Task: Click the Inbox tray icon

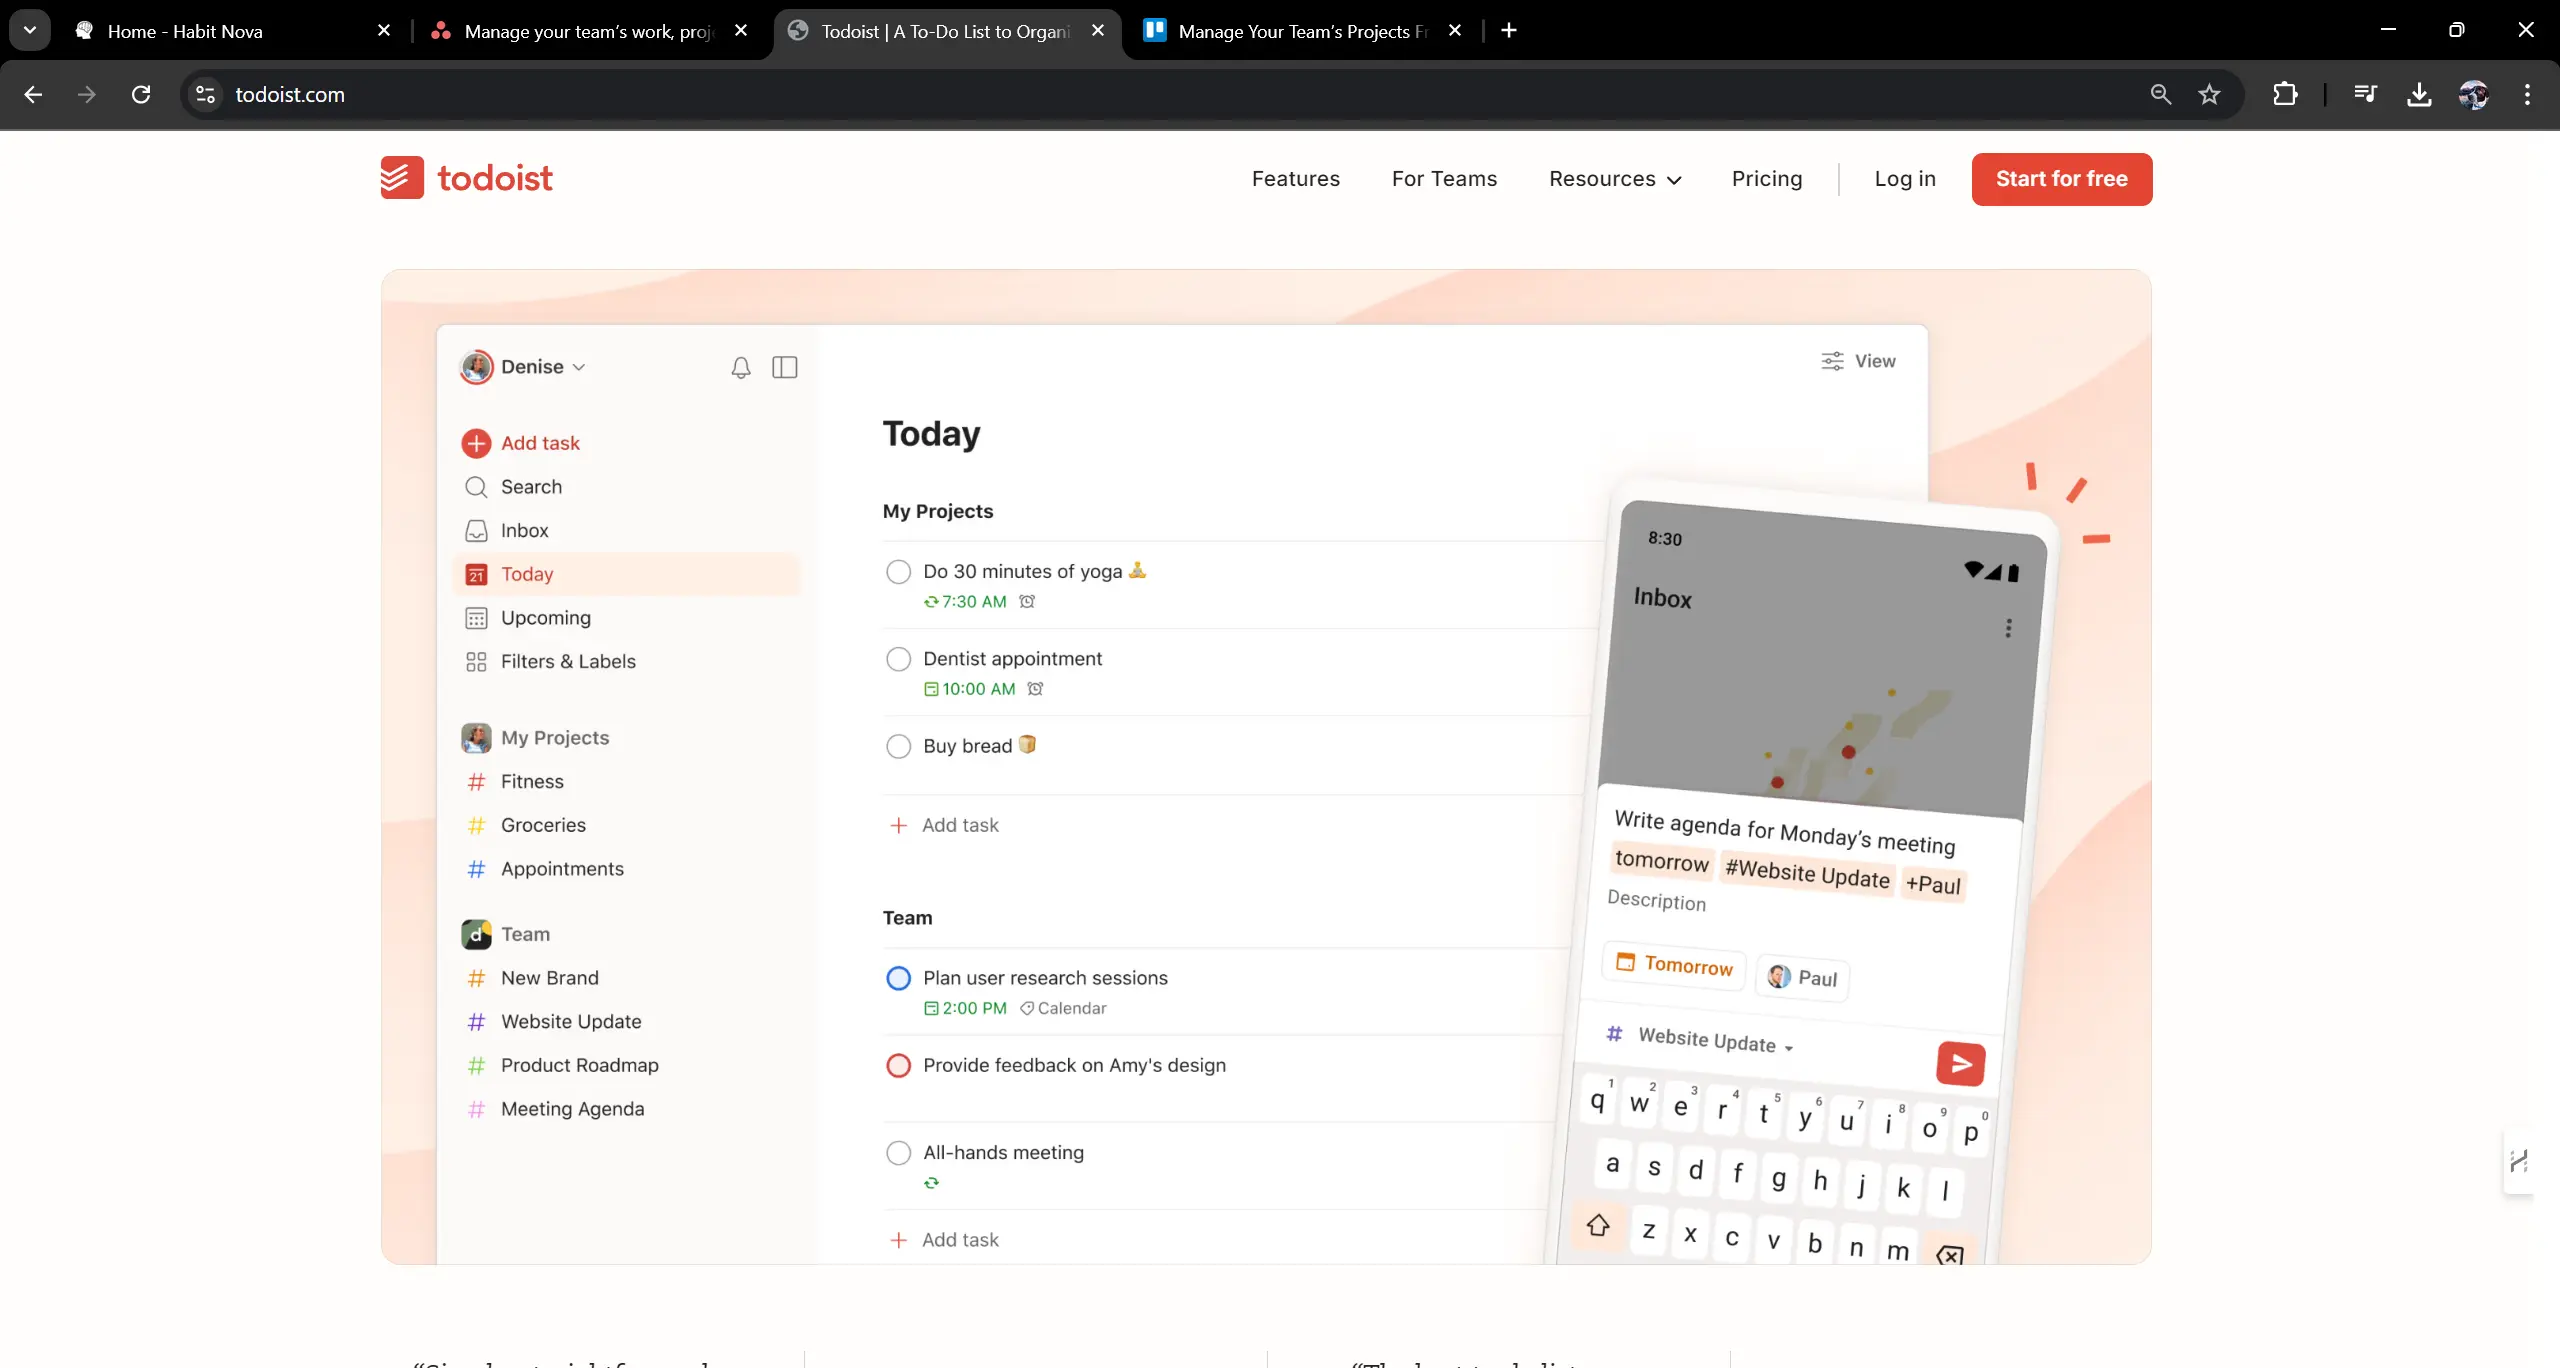Action: pyautogui.click(x=476, y=531)
